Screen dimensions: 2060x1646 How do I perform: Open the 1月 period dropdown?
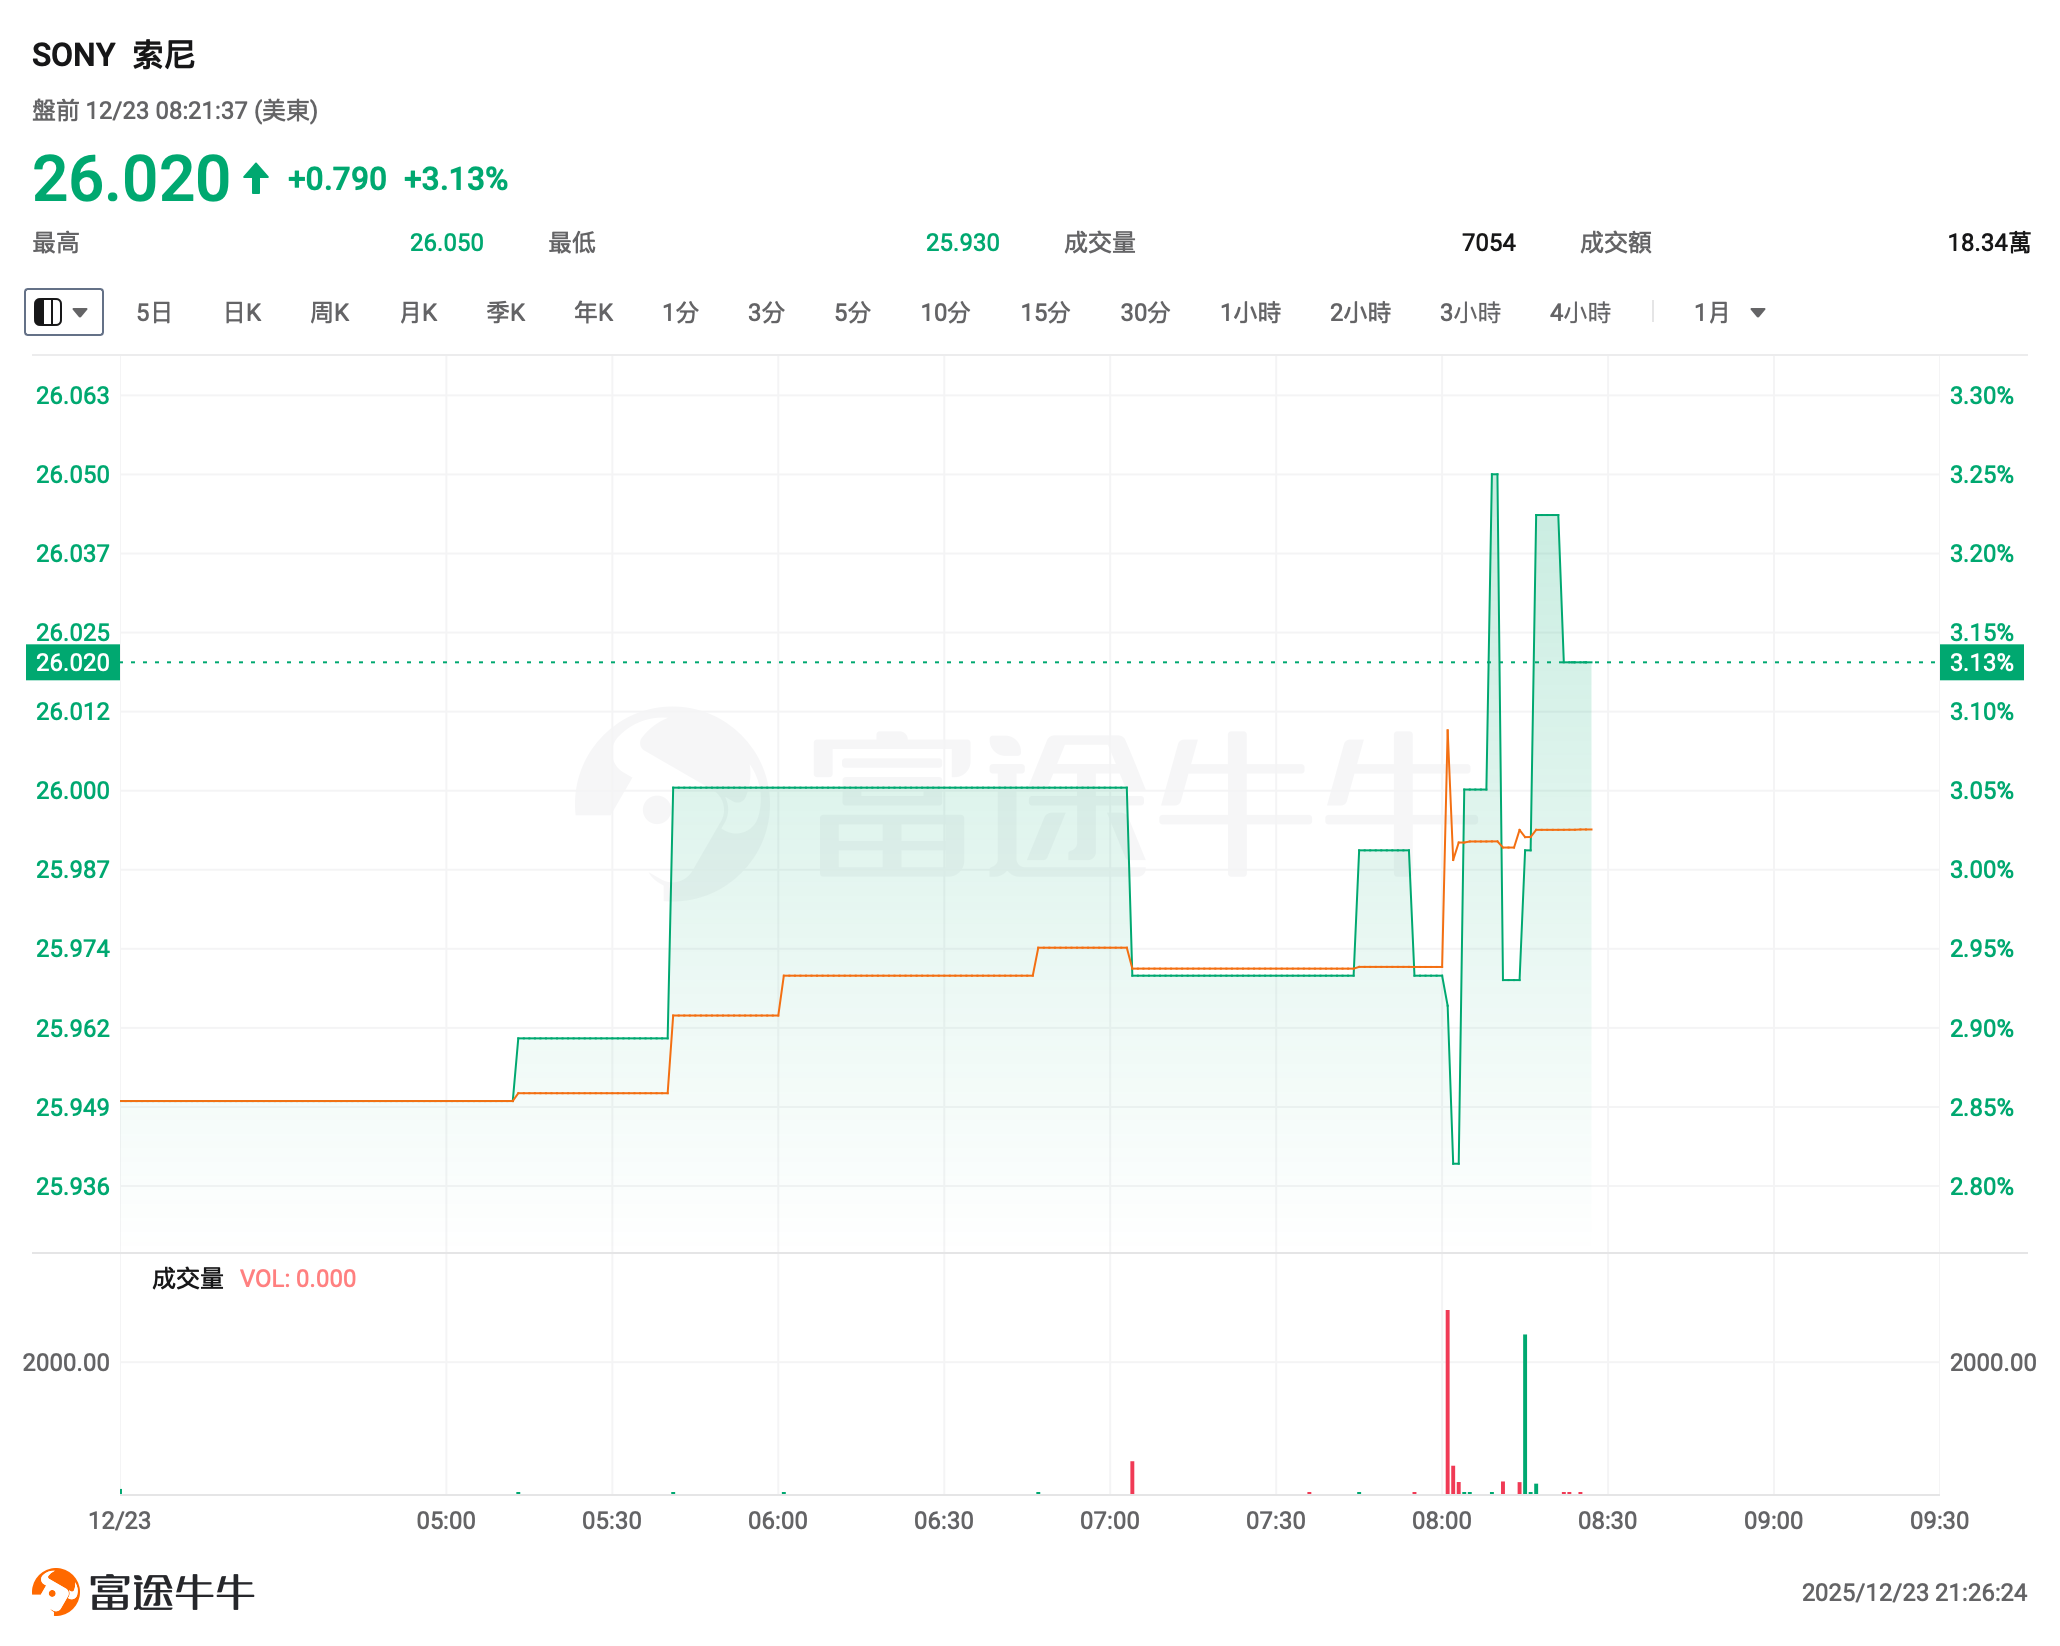pyautogui.click(x=1729, y=313)
